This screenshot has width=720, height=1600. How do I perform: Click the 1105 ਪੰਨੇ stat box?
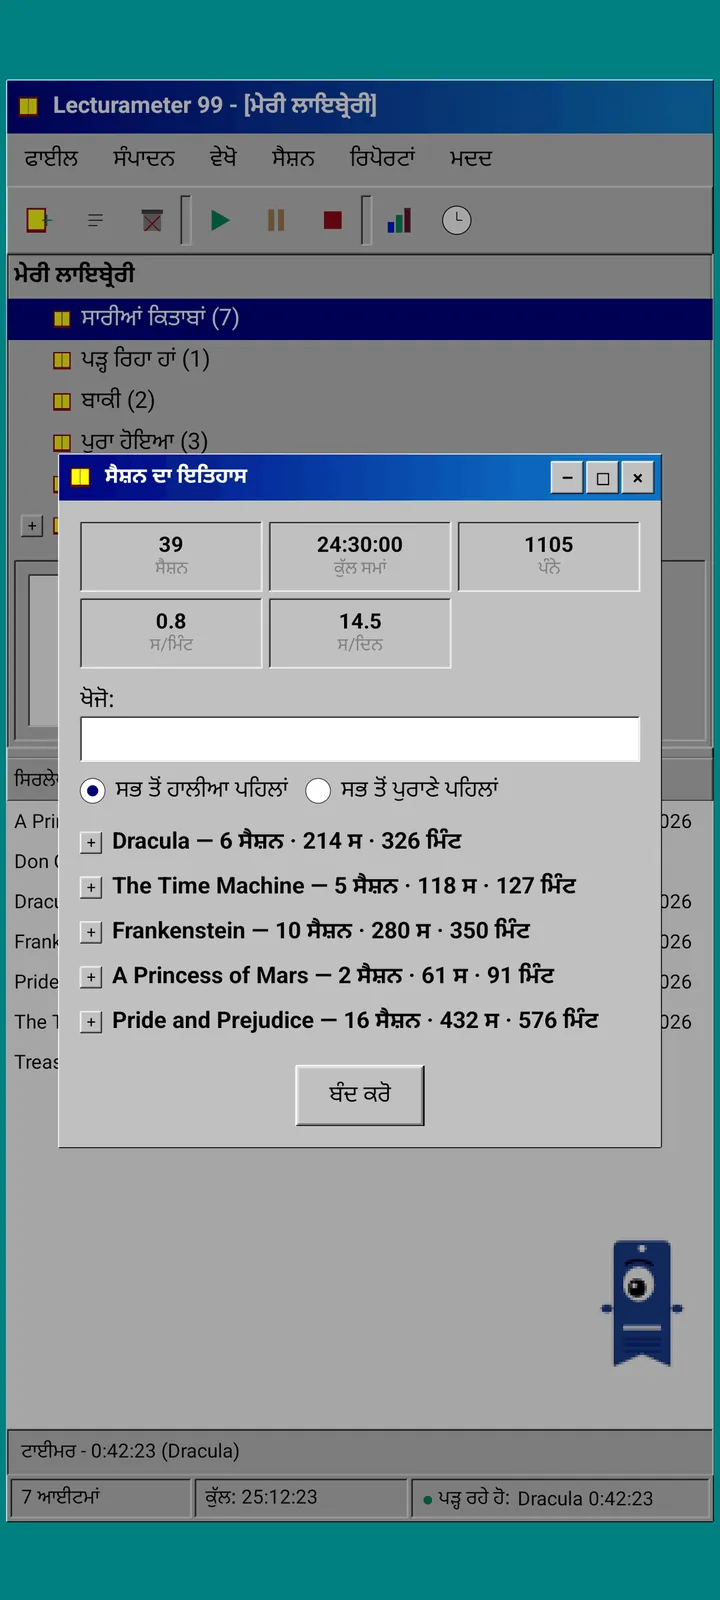[549, 556]
